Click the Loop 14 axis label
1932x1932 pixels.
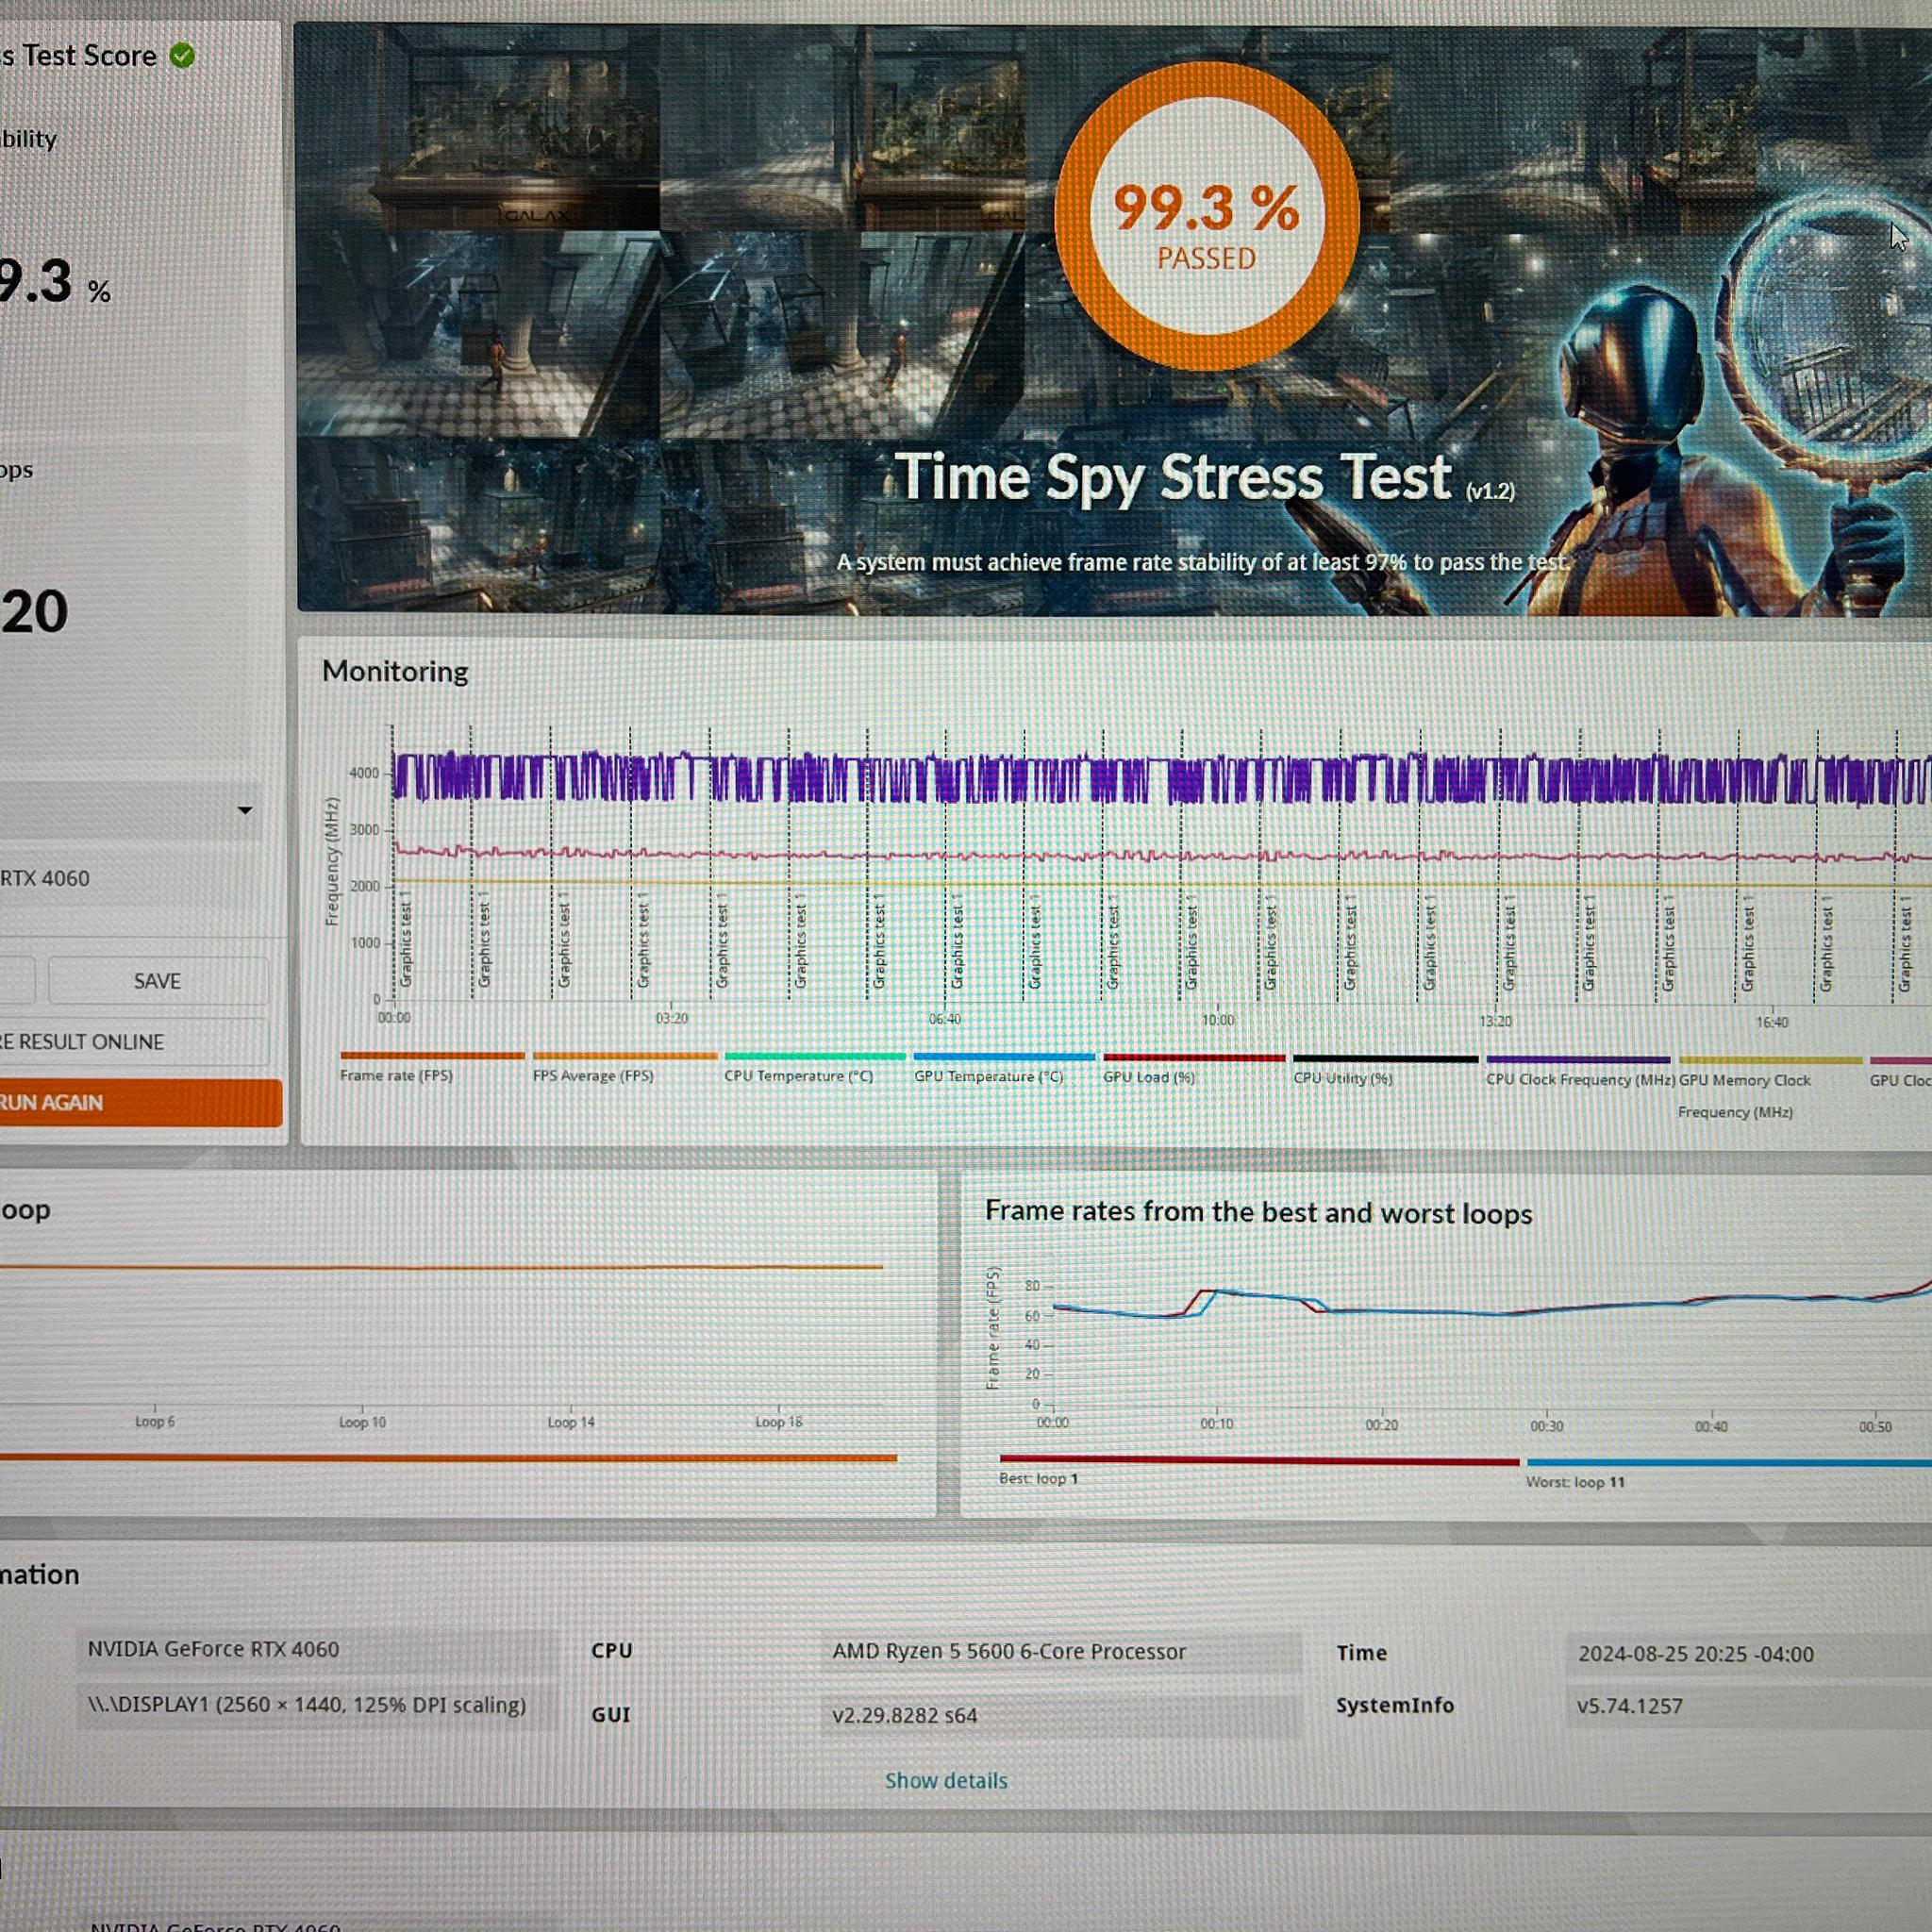(x=571, y=1422)
